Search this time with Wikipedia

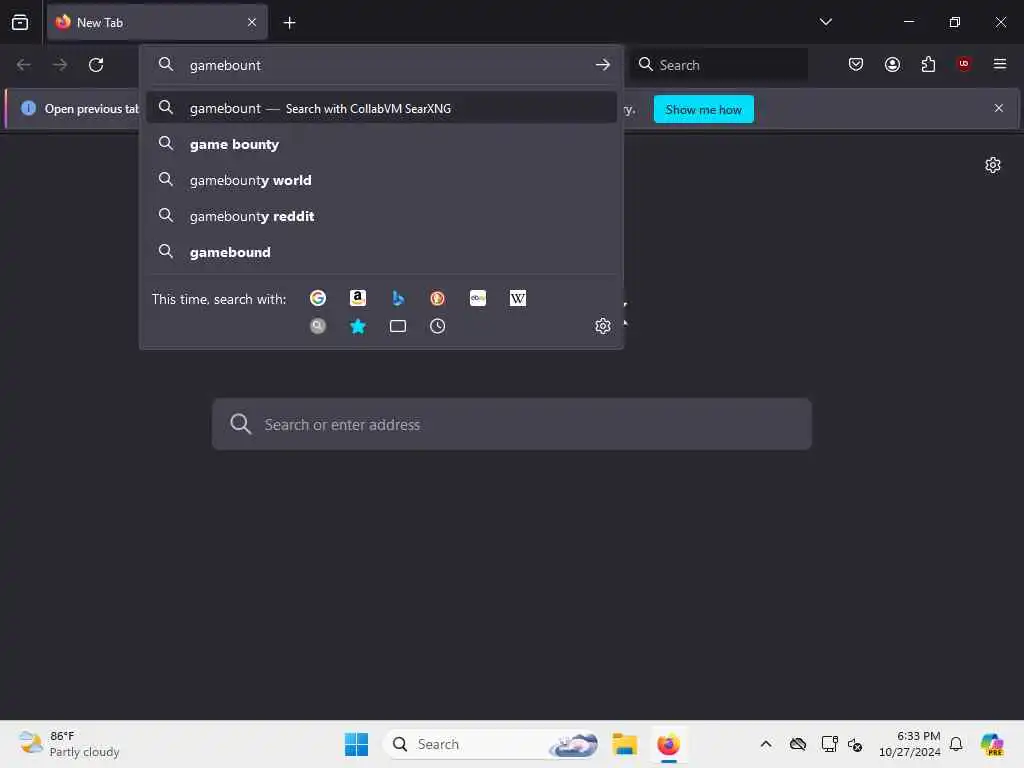click(517, 298)
